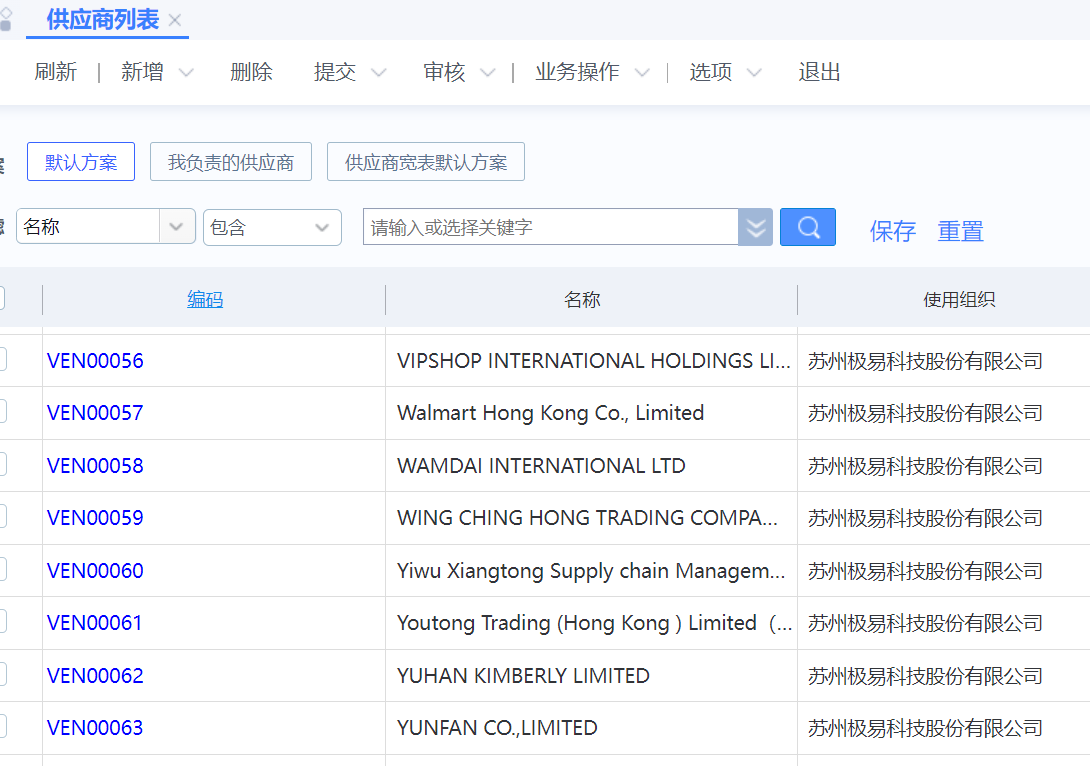1090x766 pixels.
Task: Tick the checkbox for row VEN00056
Action: tap(2, 359)
